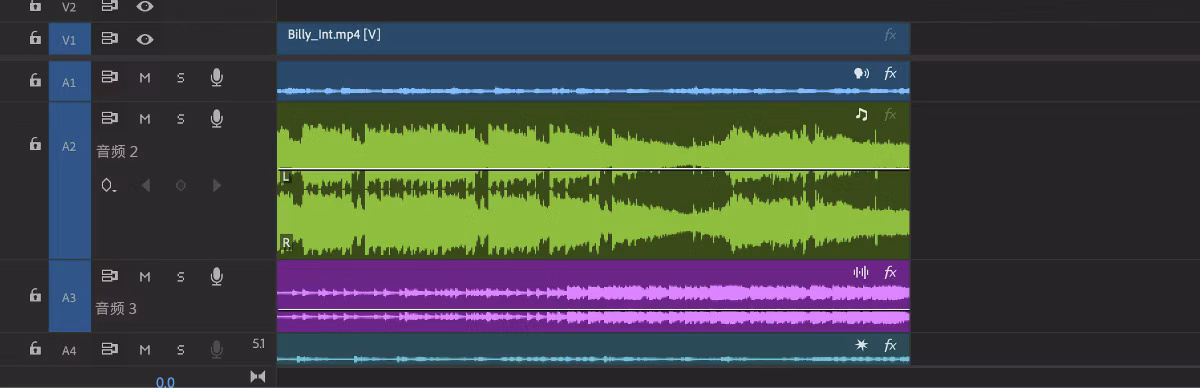This screenshot has width=1200, height=388.
Task: Open fx badge on A1 audio clip
Action: click(890, 73)
